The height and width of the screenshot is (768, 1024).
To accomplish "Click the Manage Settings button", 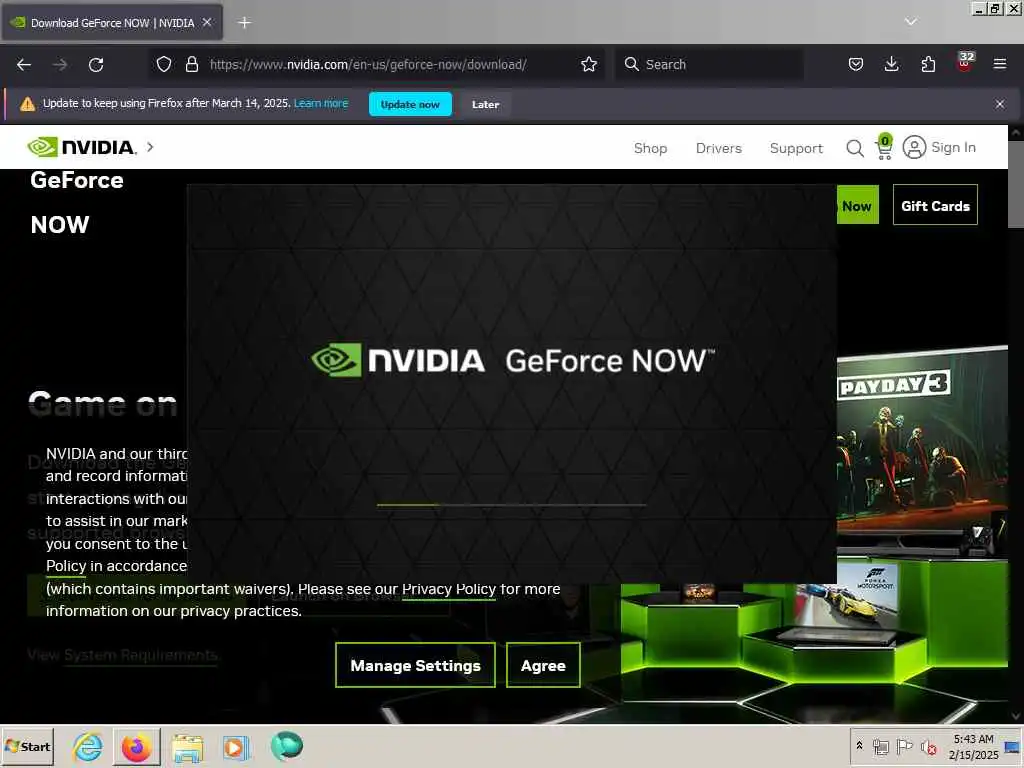I will click(x=415, y=665).
